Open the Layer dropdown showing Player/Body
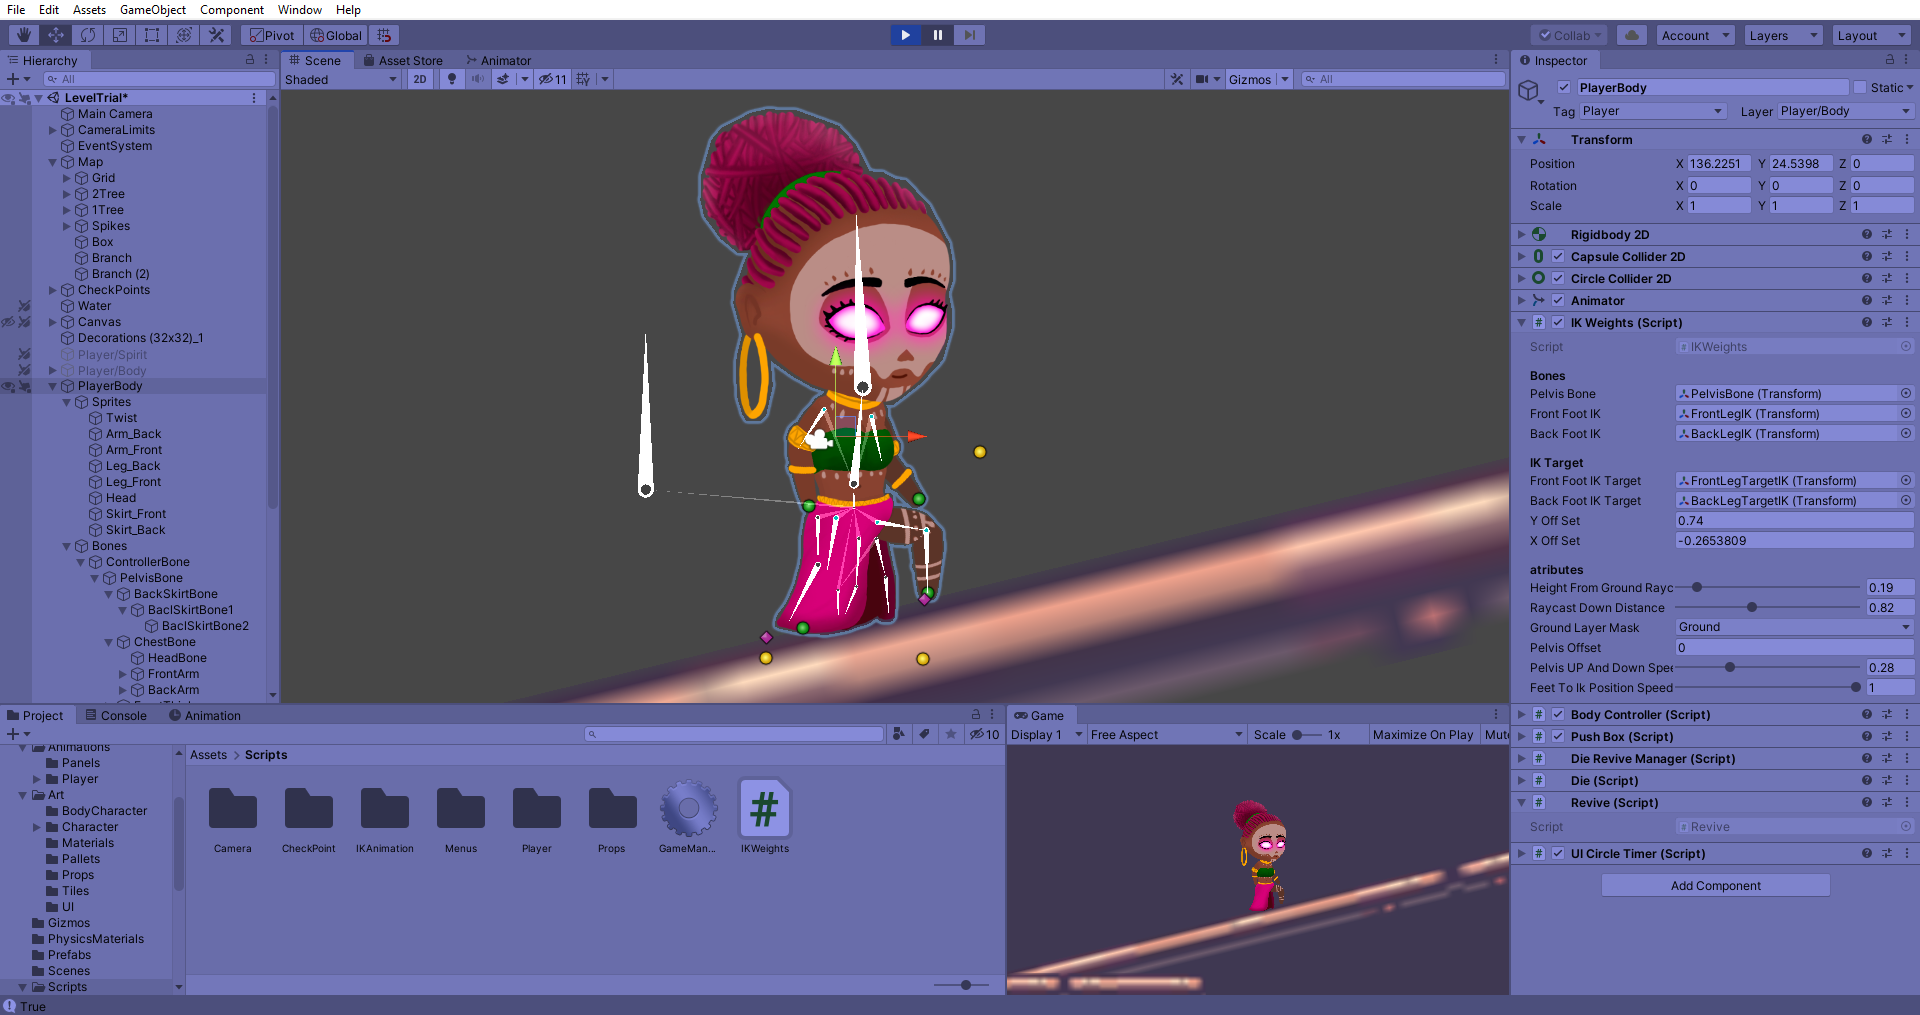1920x1015 pixels. click(x=1845, y=111)
